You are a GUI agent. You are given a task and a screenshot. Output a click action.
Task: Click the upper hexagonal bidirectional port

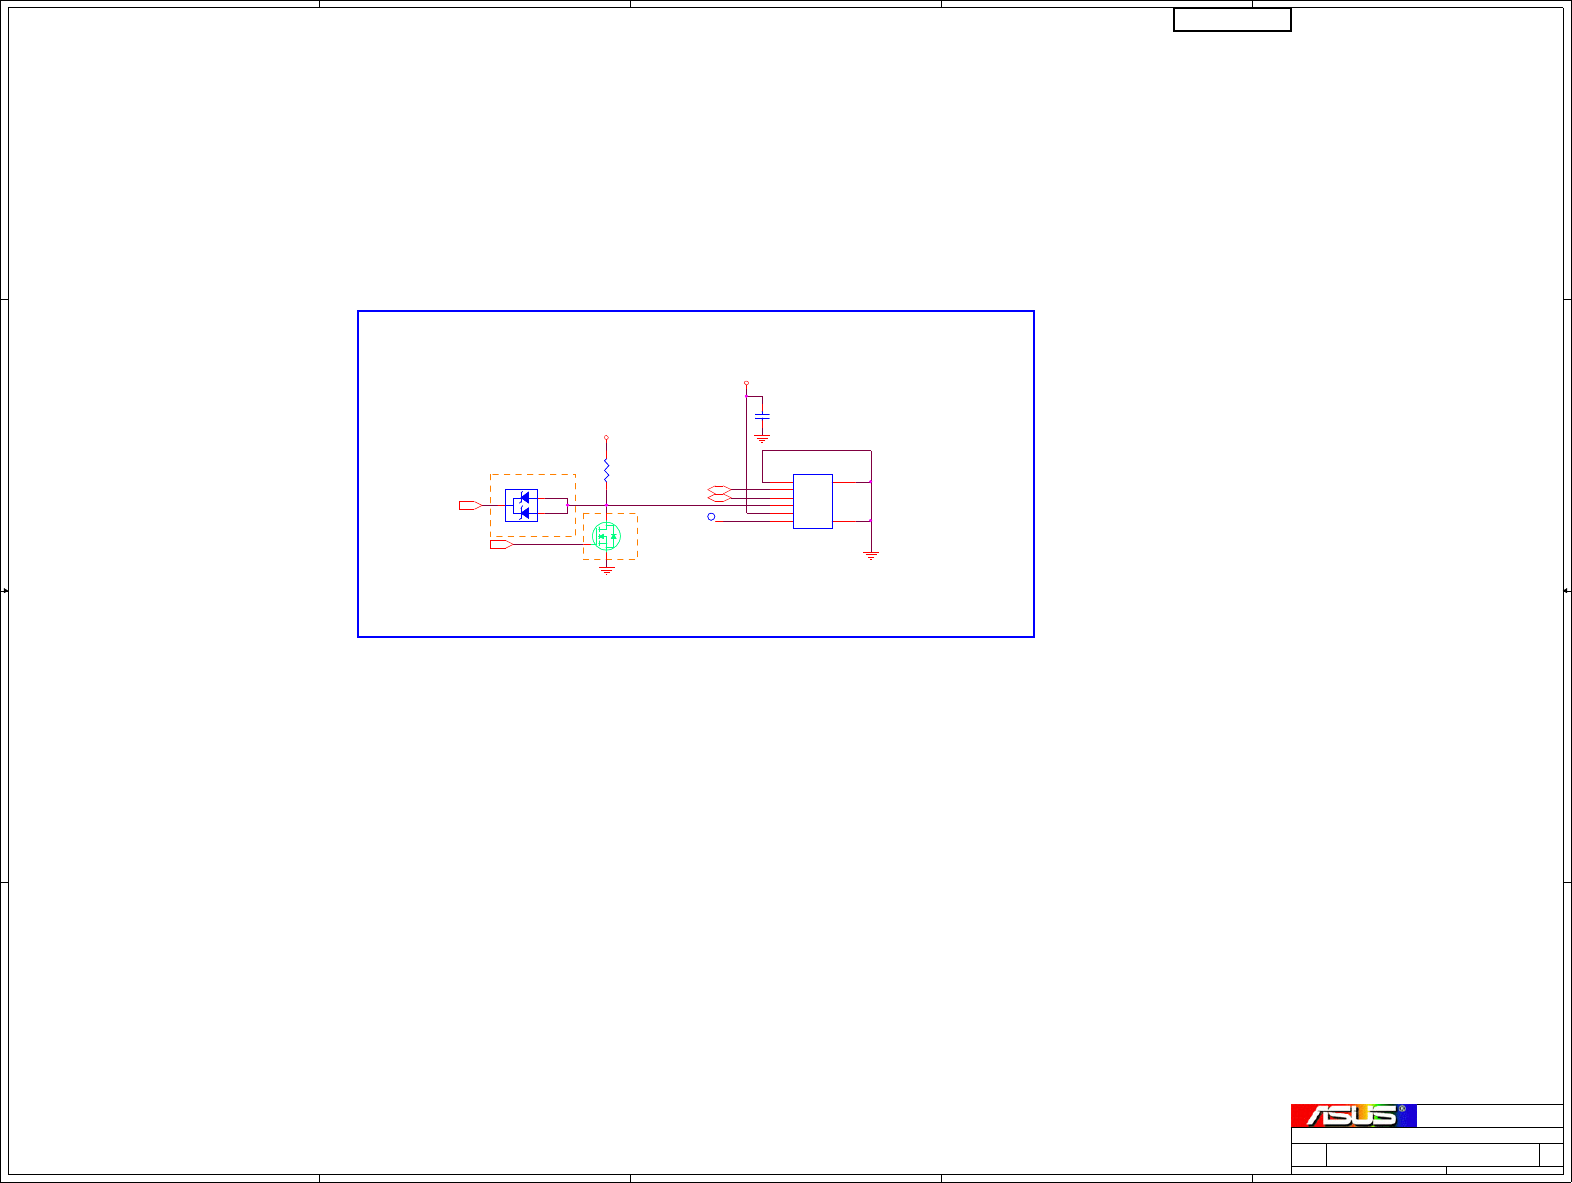pyautogui.click(x=719, y=490)
